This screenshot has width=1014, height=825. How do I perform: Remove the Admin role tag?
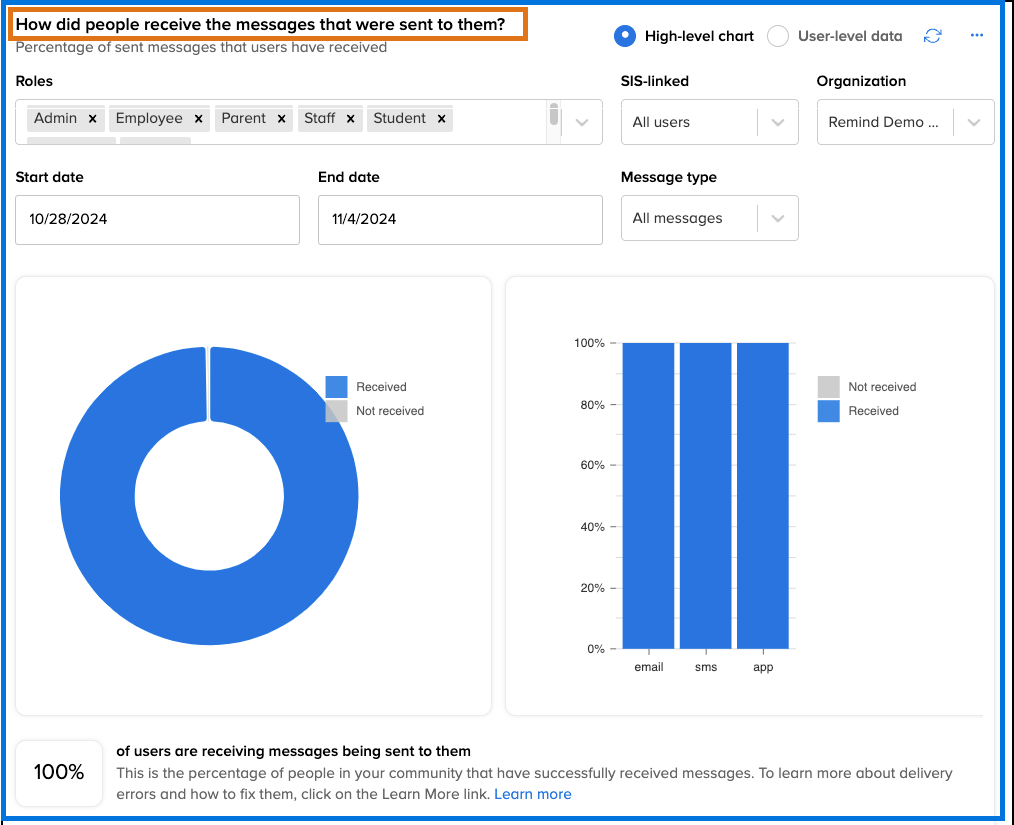click(92, 119)
